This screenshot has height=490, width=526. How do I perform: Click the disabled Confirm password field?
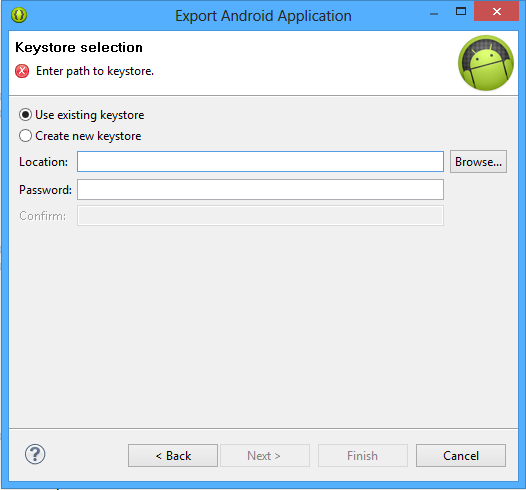[x=260, y=216]
